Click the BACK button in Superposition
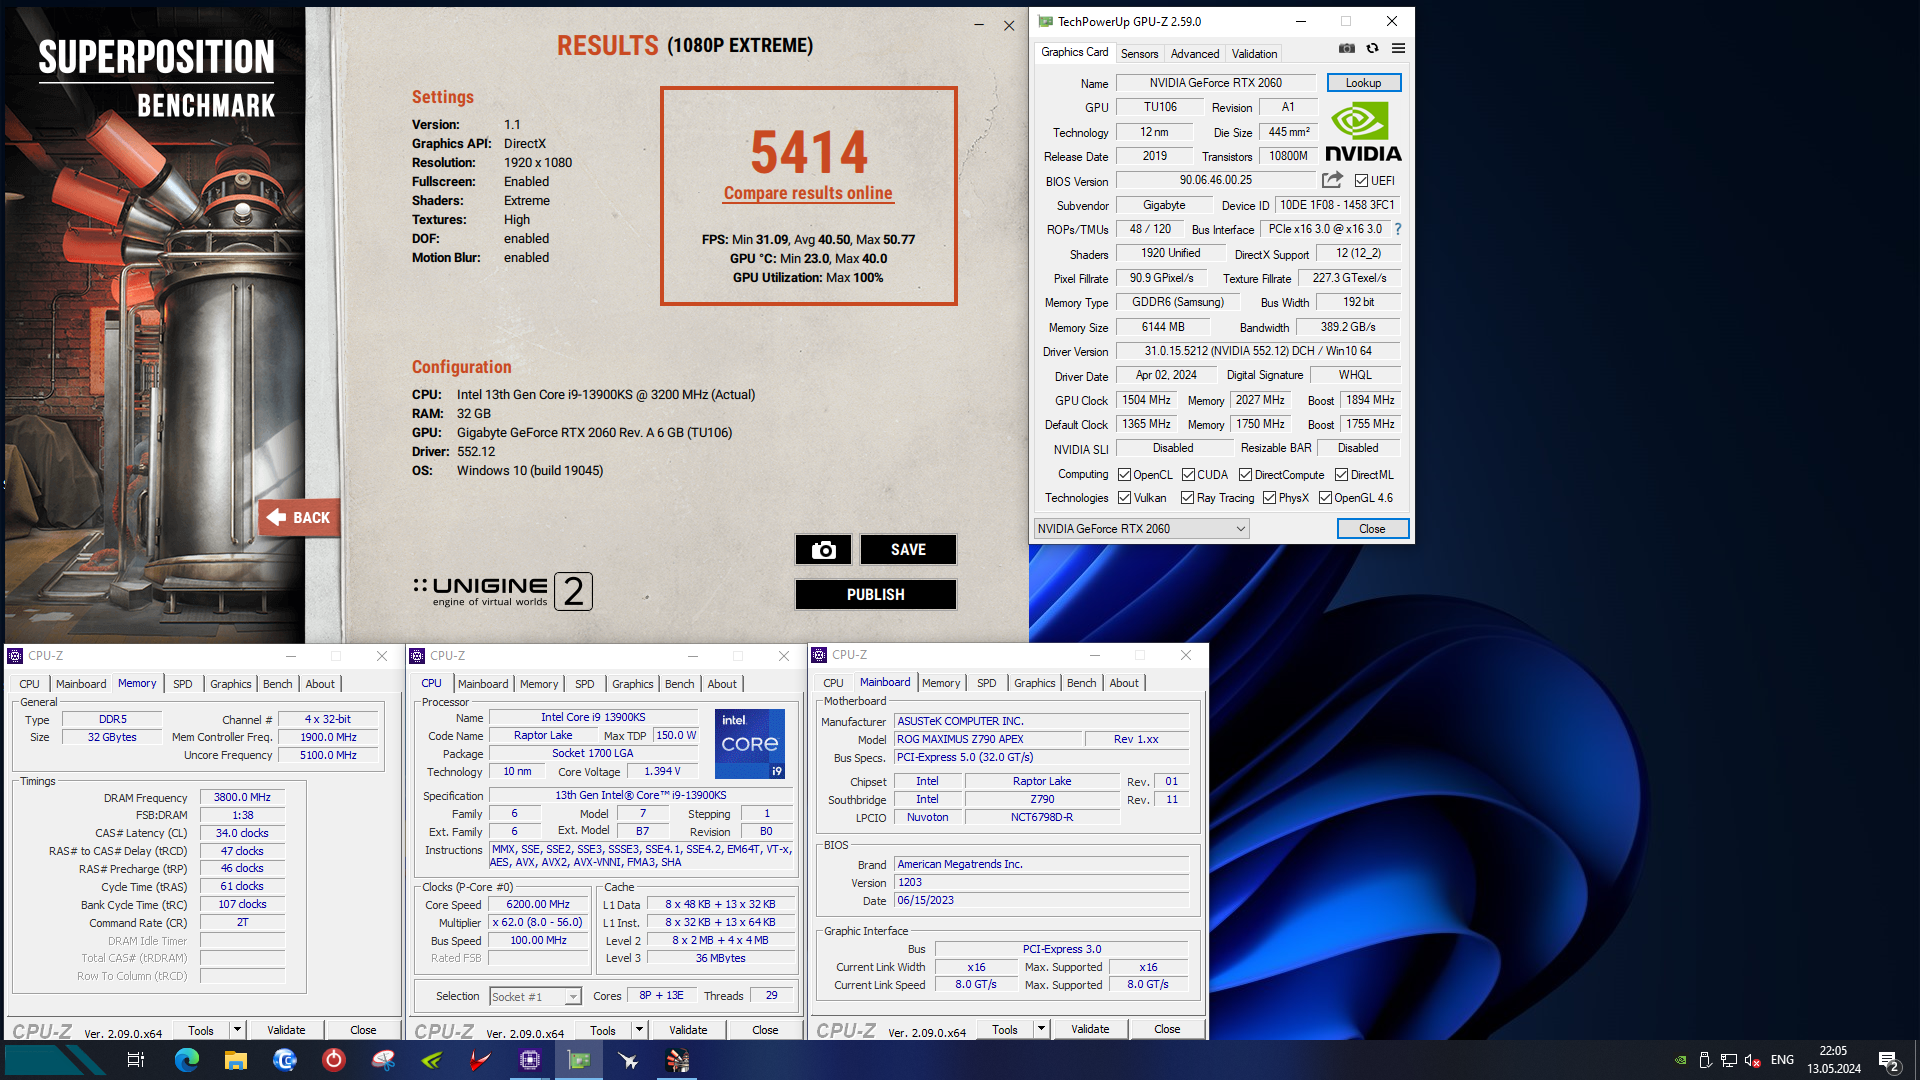Image resolution: width=1920 pixels, height=1080 pixels. (x=299, y=518)
